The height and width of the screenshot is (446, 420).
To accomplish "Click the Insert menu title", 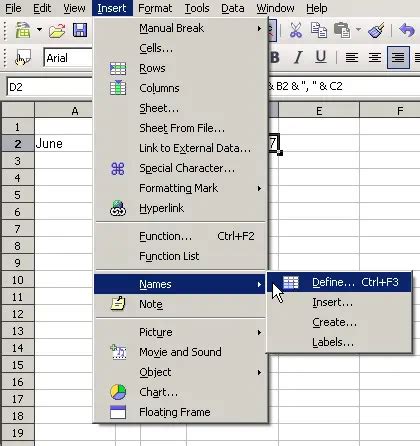I will click(112, 8).
